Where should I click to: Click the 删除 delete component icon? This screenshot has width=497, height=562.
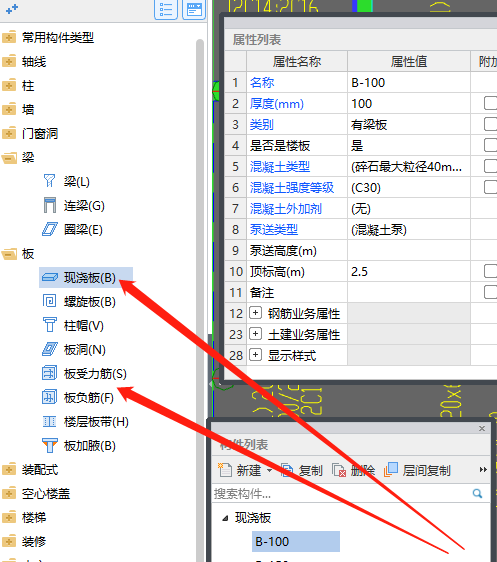339,470
